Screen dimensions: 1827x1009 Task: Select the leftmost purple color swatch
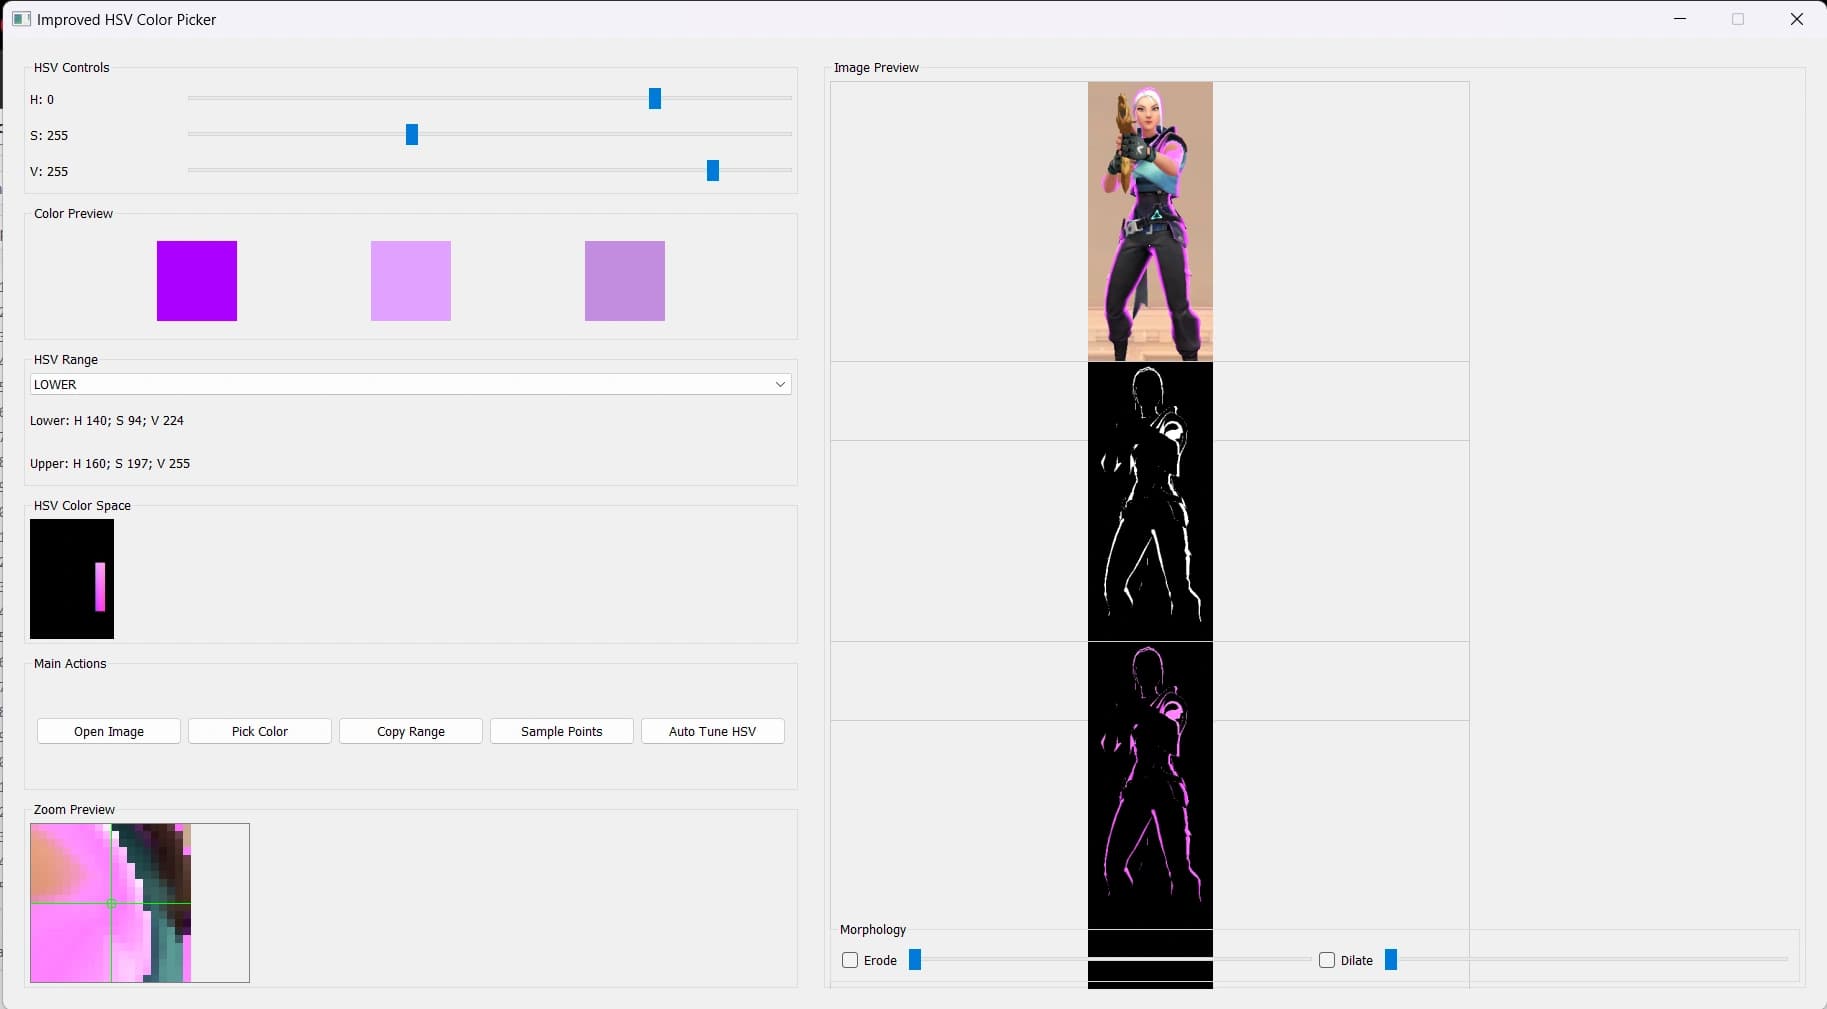(196, 281)
